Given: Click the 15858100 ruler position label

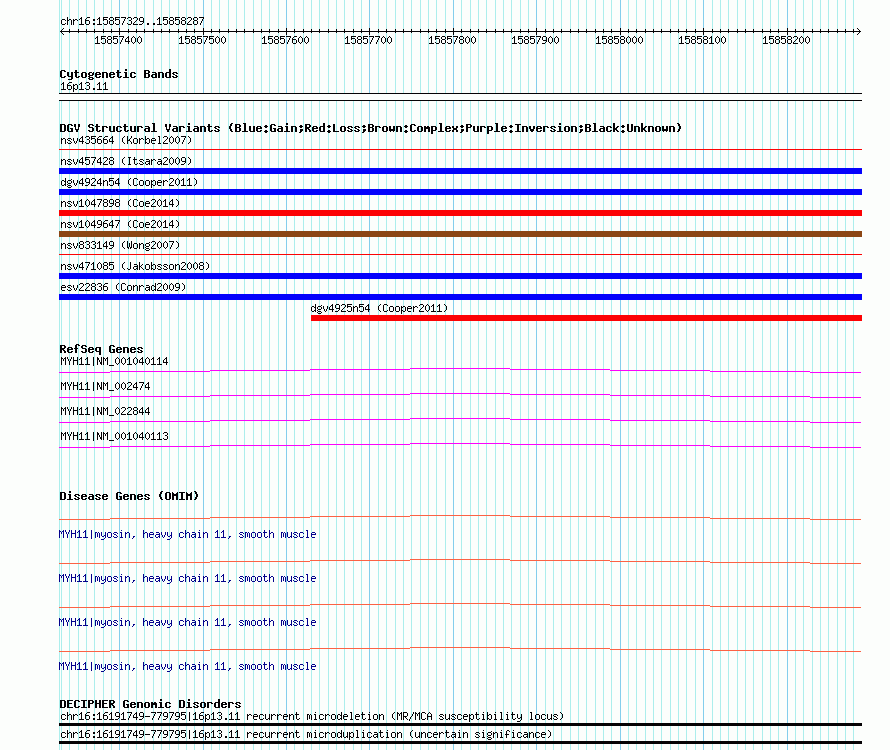Looking at the screenshot, I should [x=702, y=40].
